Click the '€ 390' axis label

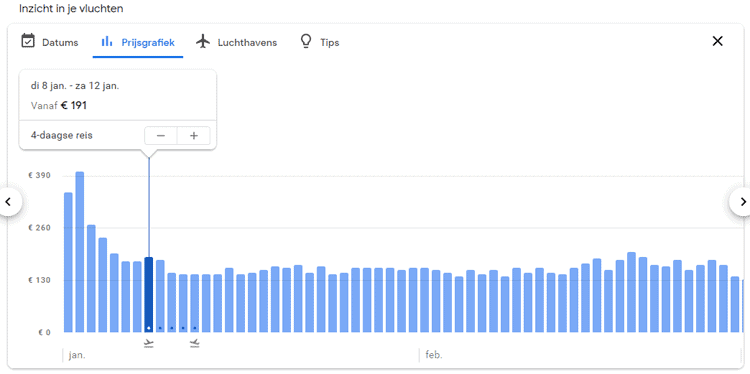39,176
